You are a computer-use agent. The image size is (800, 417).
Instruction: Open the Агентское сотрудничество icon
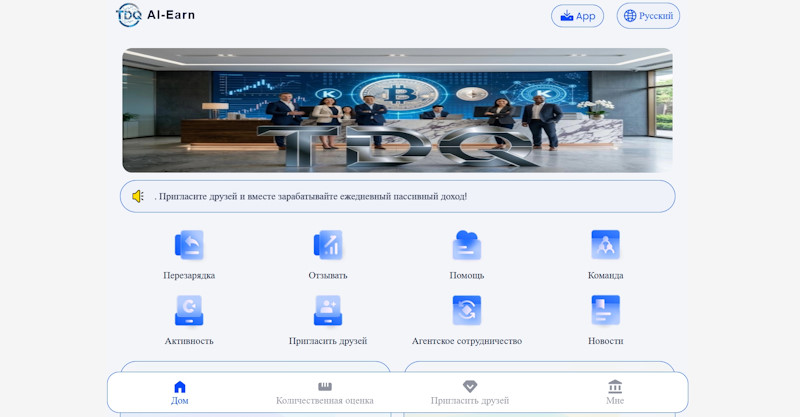(466, 310)
